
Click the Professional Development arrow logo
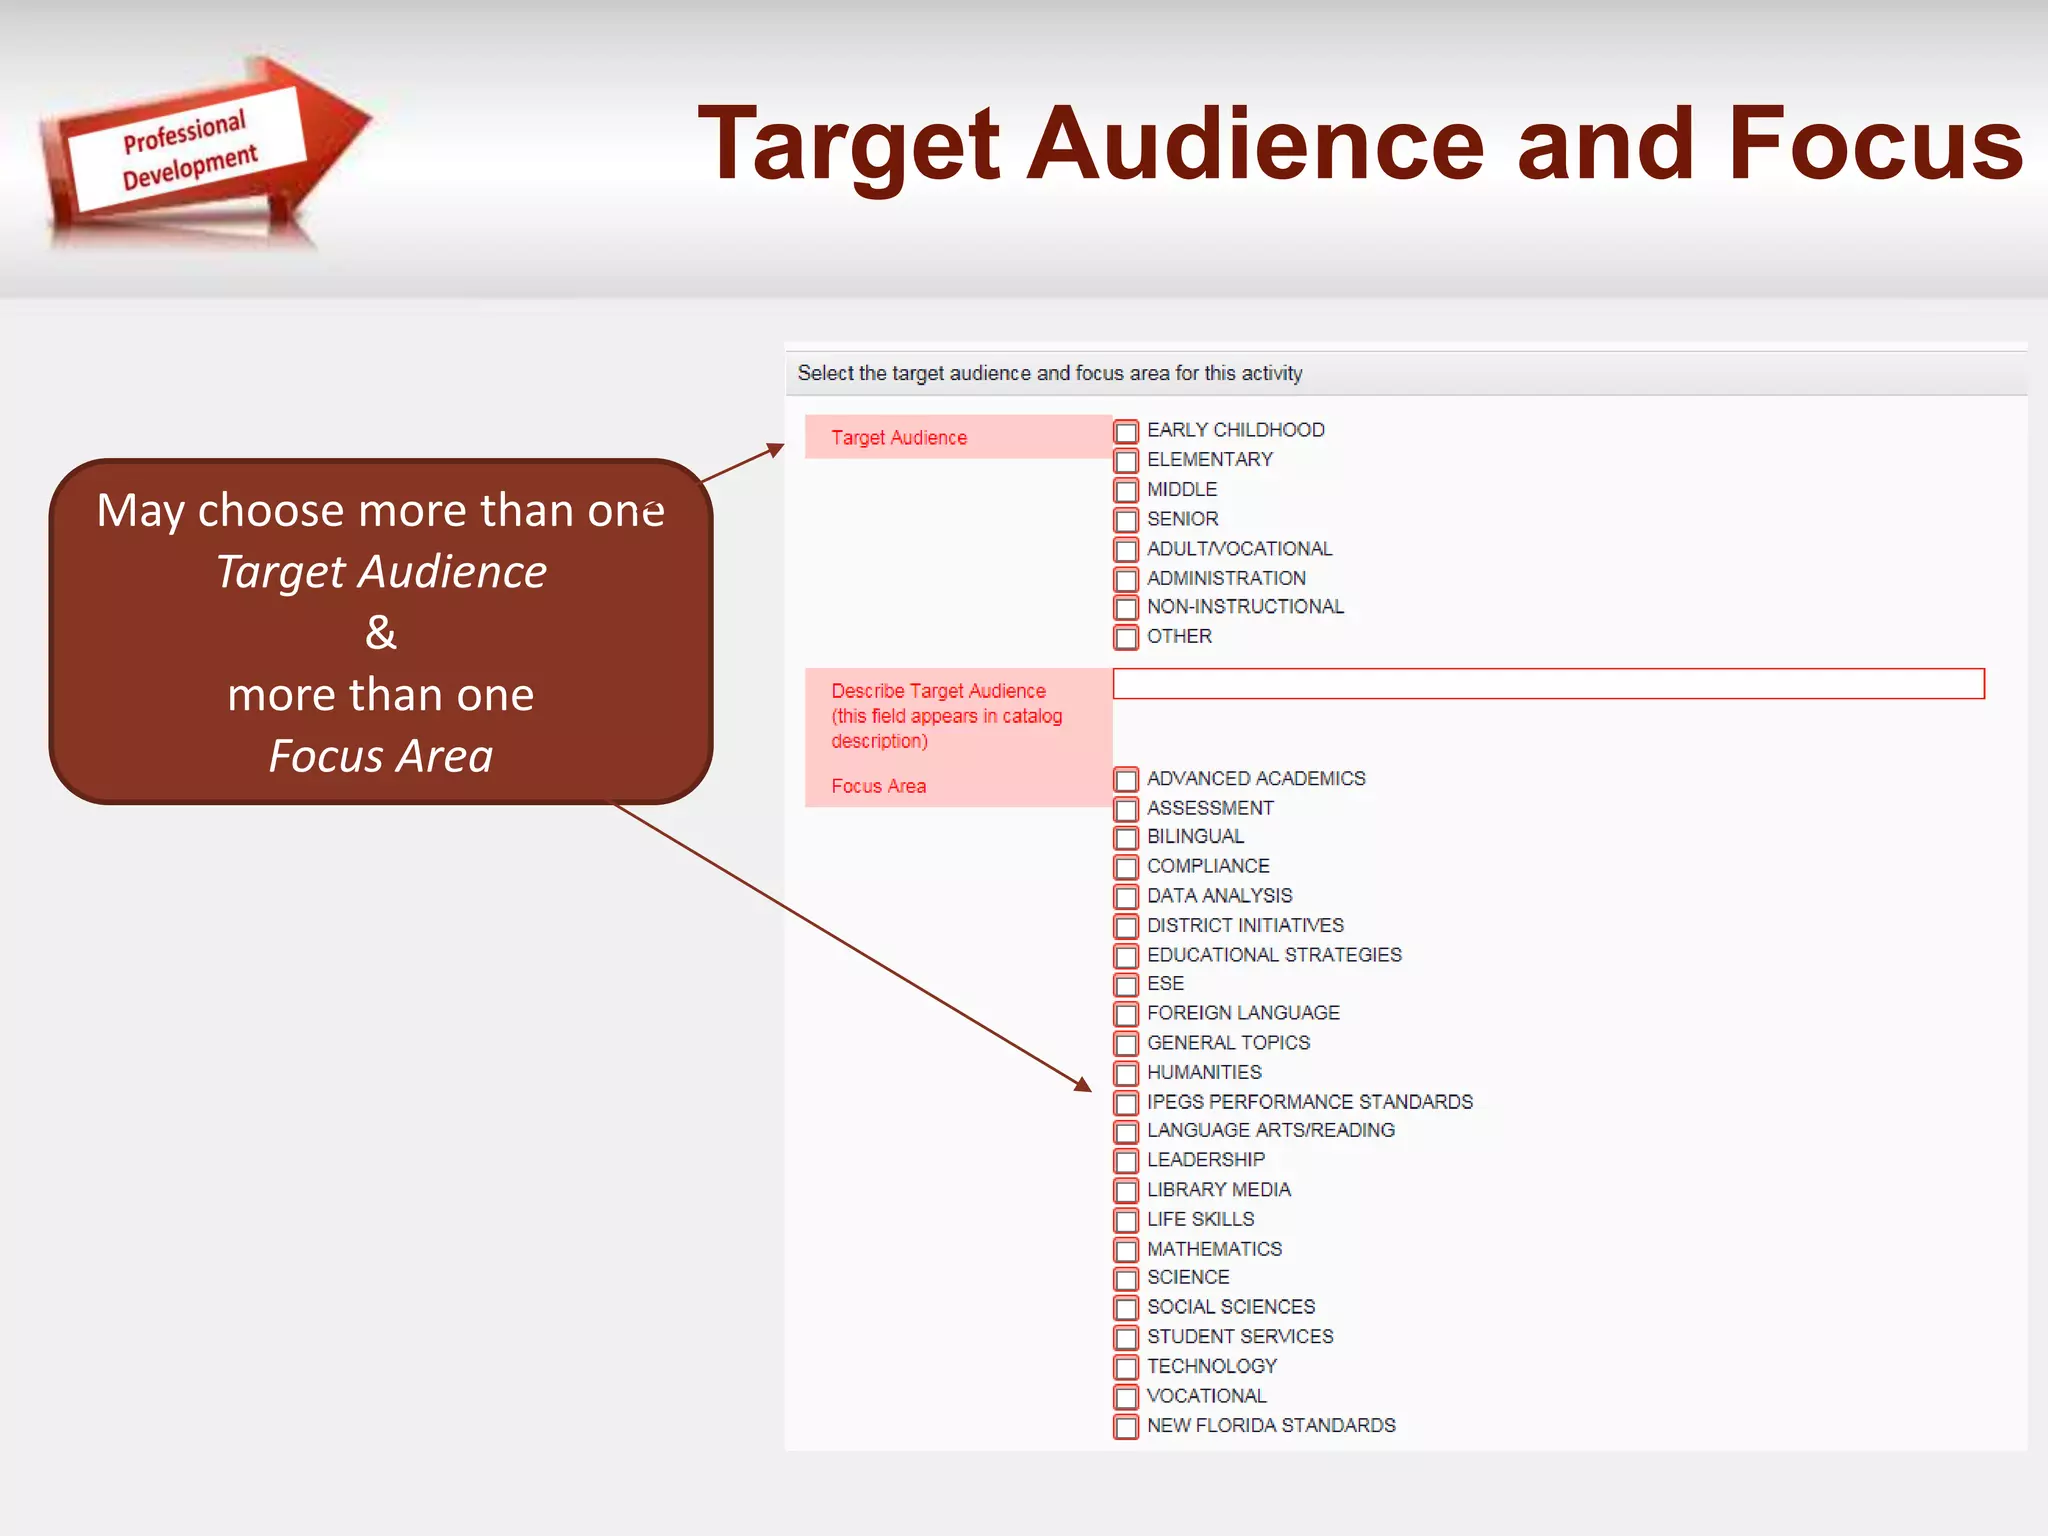(x=205, y=148)
